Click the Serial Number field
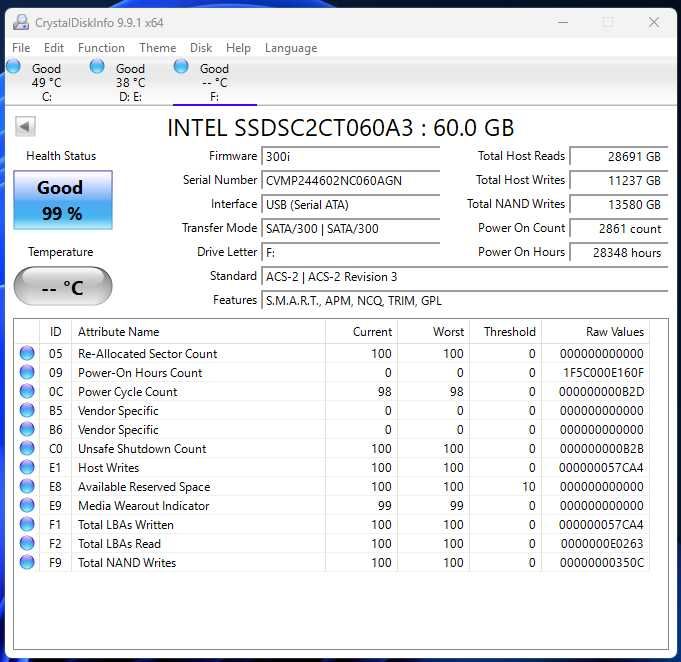681x662 pixels. point(350,180)
